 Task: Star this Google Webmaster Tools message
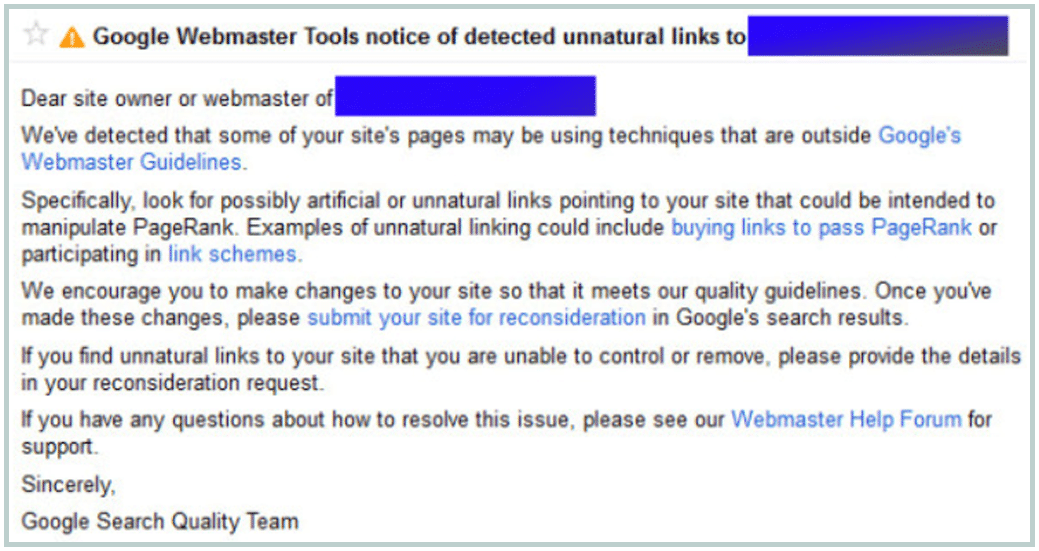(x=36, y=33)
